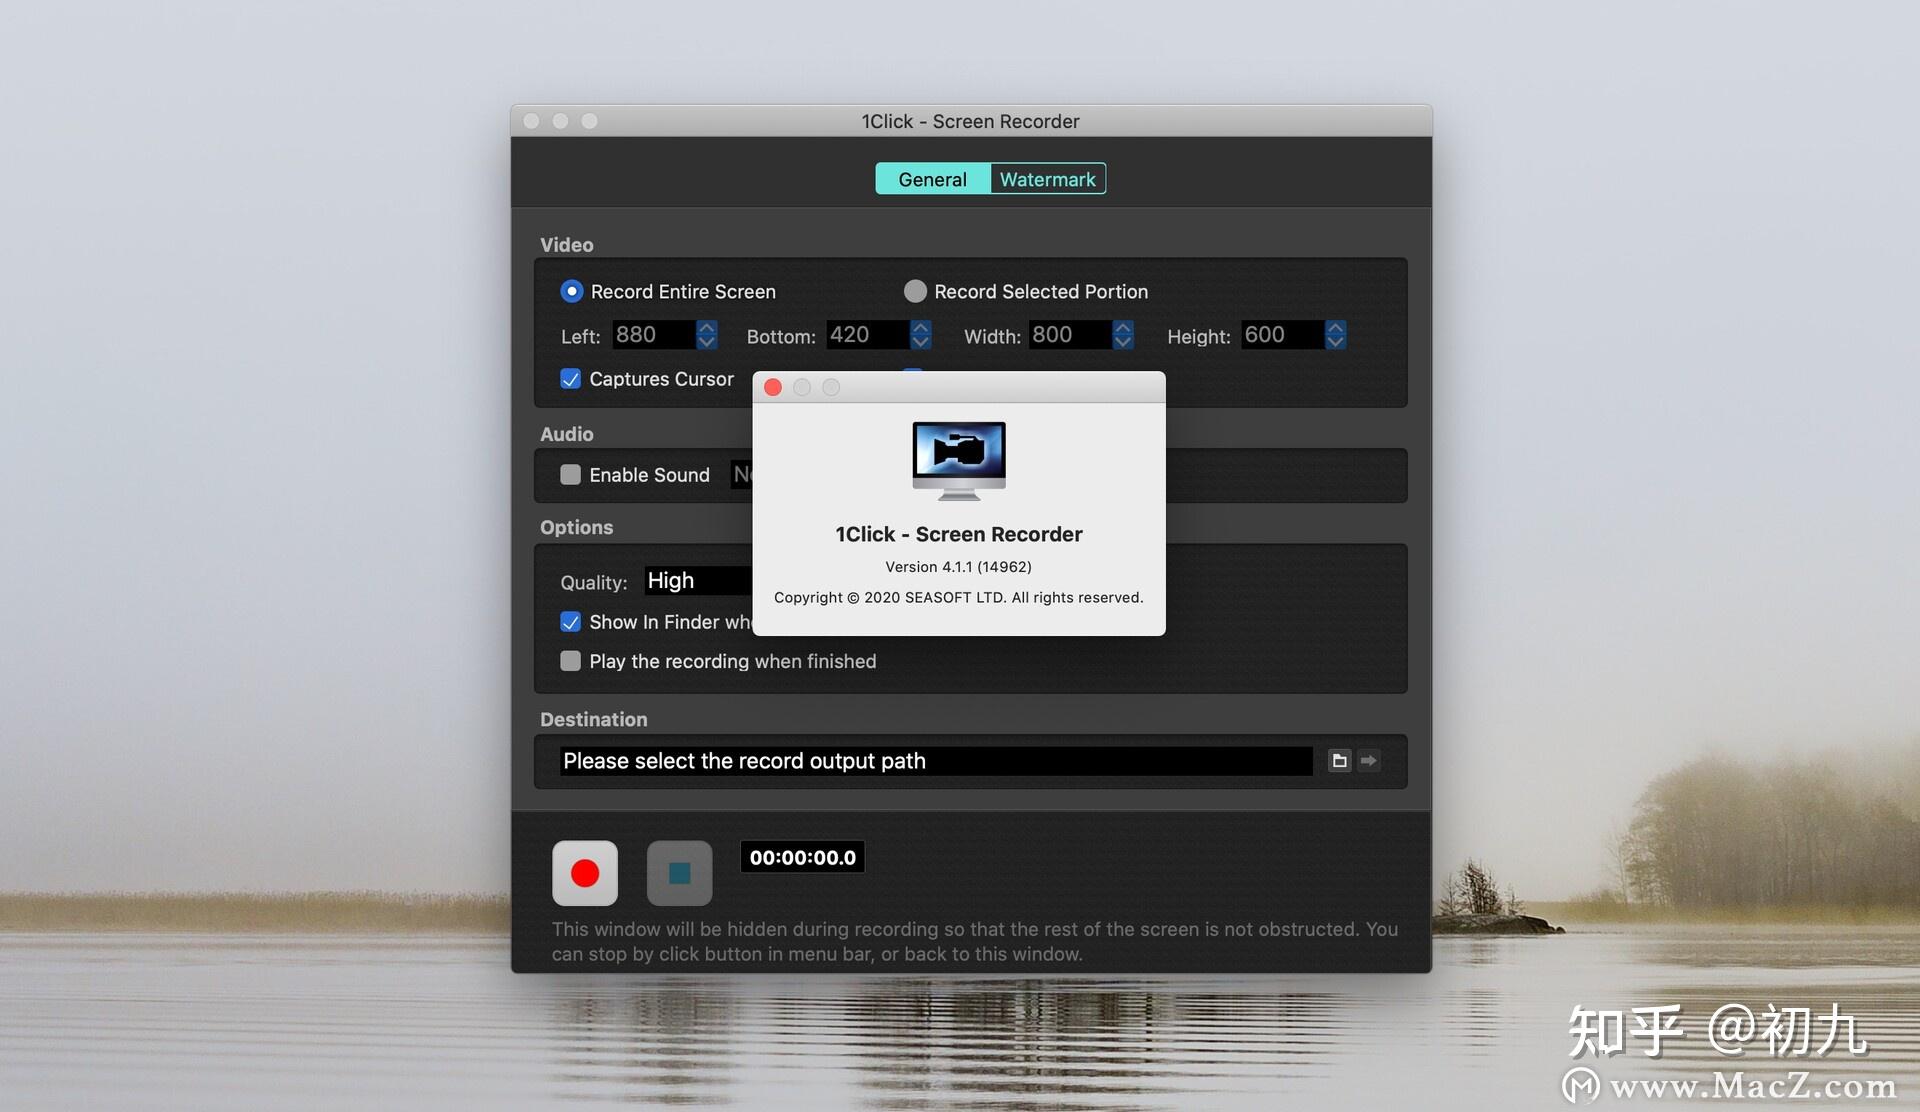The height and width of the screenshot is (1112, 1920).
Task: Toggle the Captures Cursor checkbox
Action: click(x=570, y=379)
